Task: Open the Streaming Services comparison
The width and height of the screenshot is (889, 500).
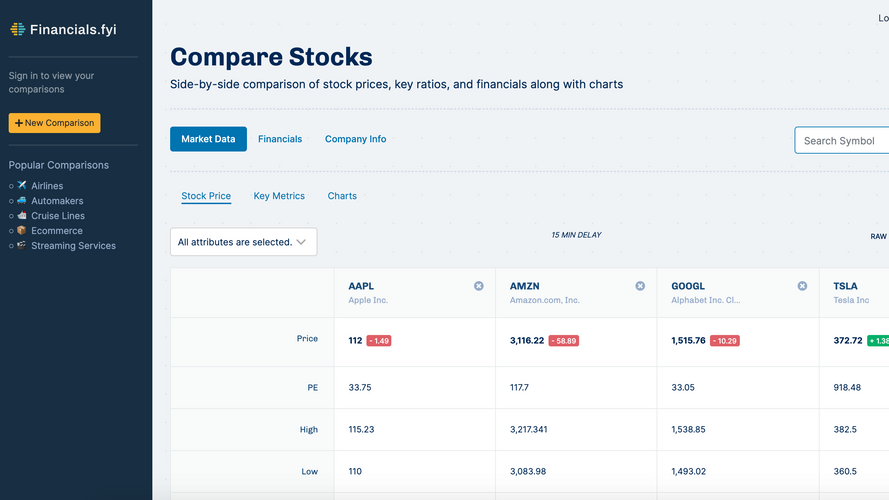Action: click(73, 246)
